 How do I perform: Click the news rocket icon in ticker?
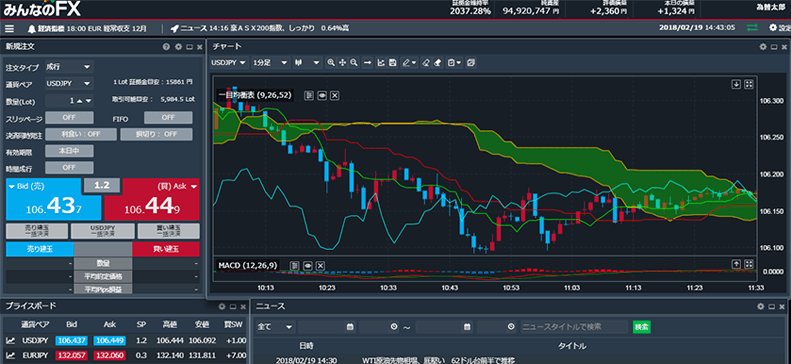pyautogui.click(x=175, y=28)
